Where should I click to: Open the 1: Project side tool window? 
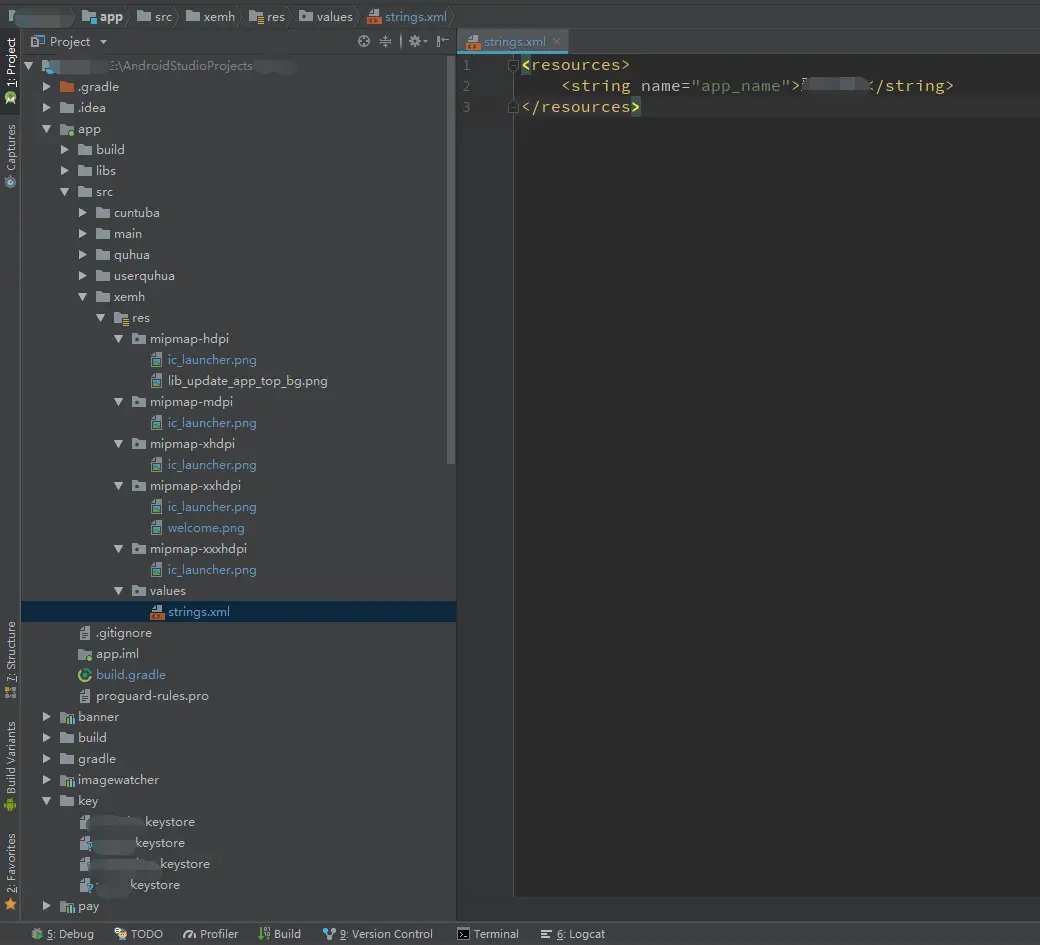[x=11, y=70]
